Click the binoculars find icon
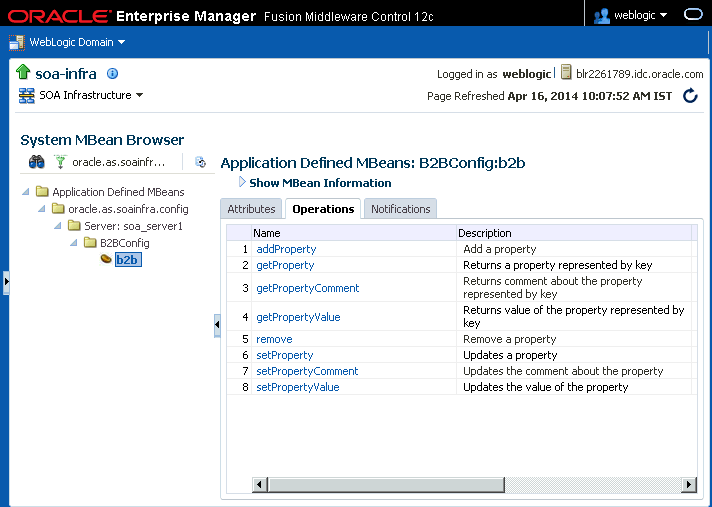Image resolution: width=712 pixels, height=507 pixels. (37, 162)
